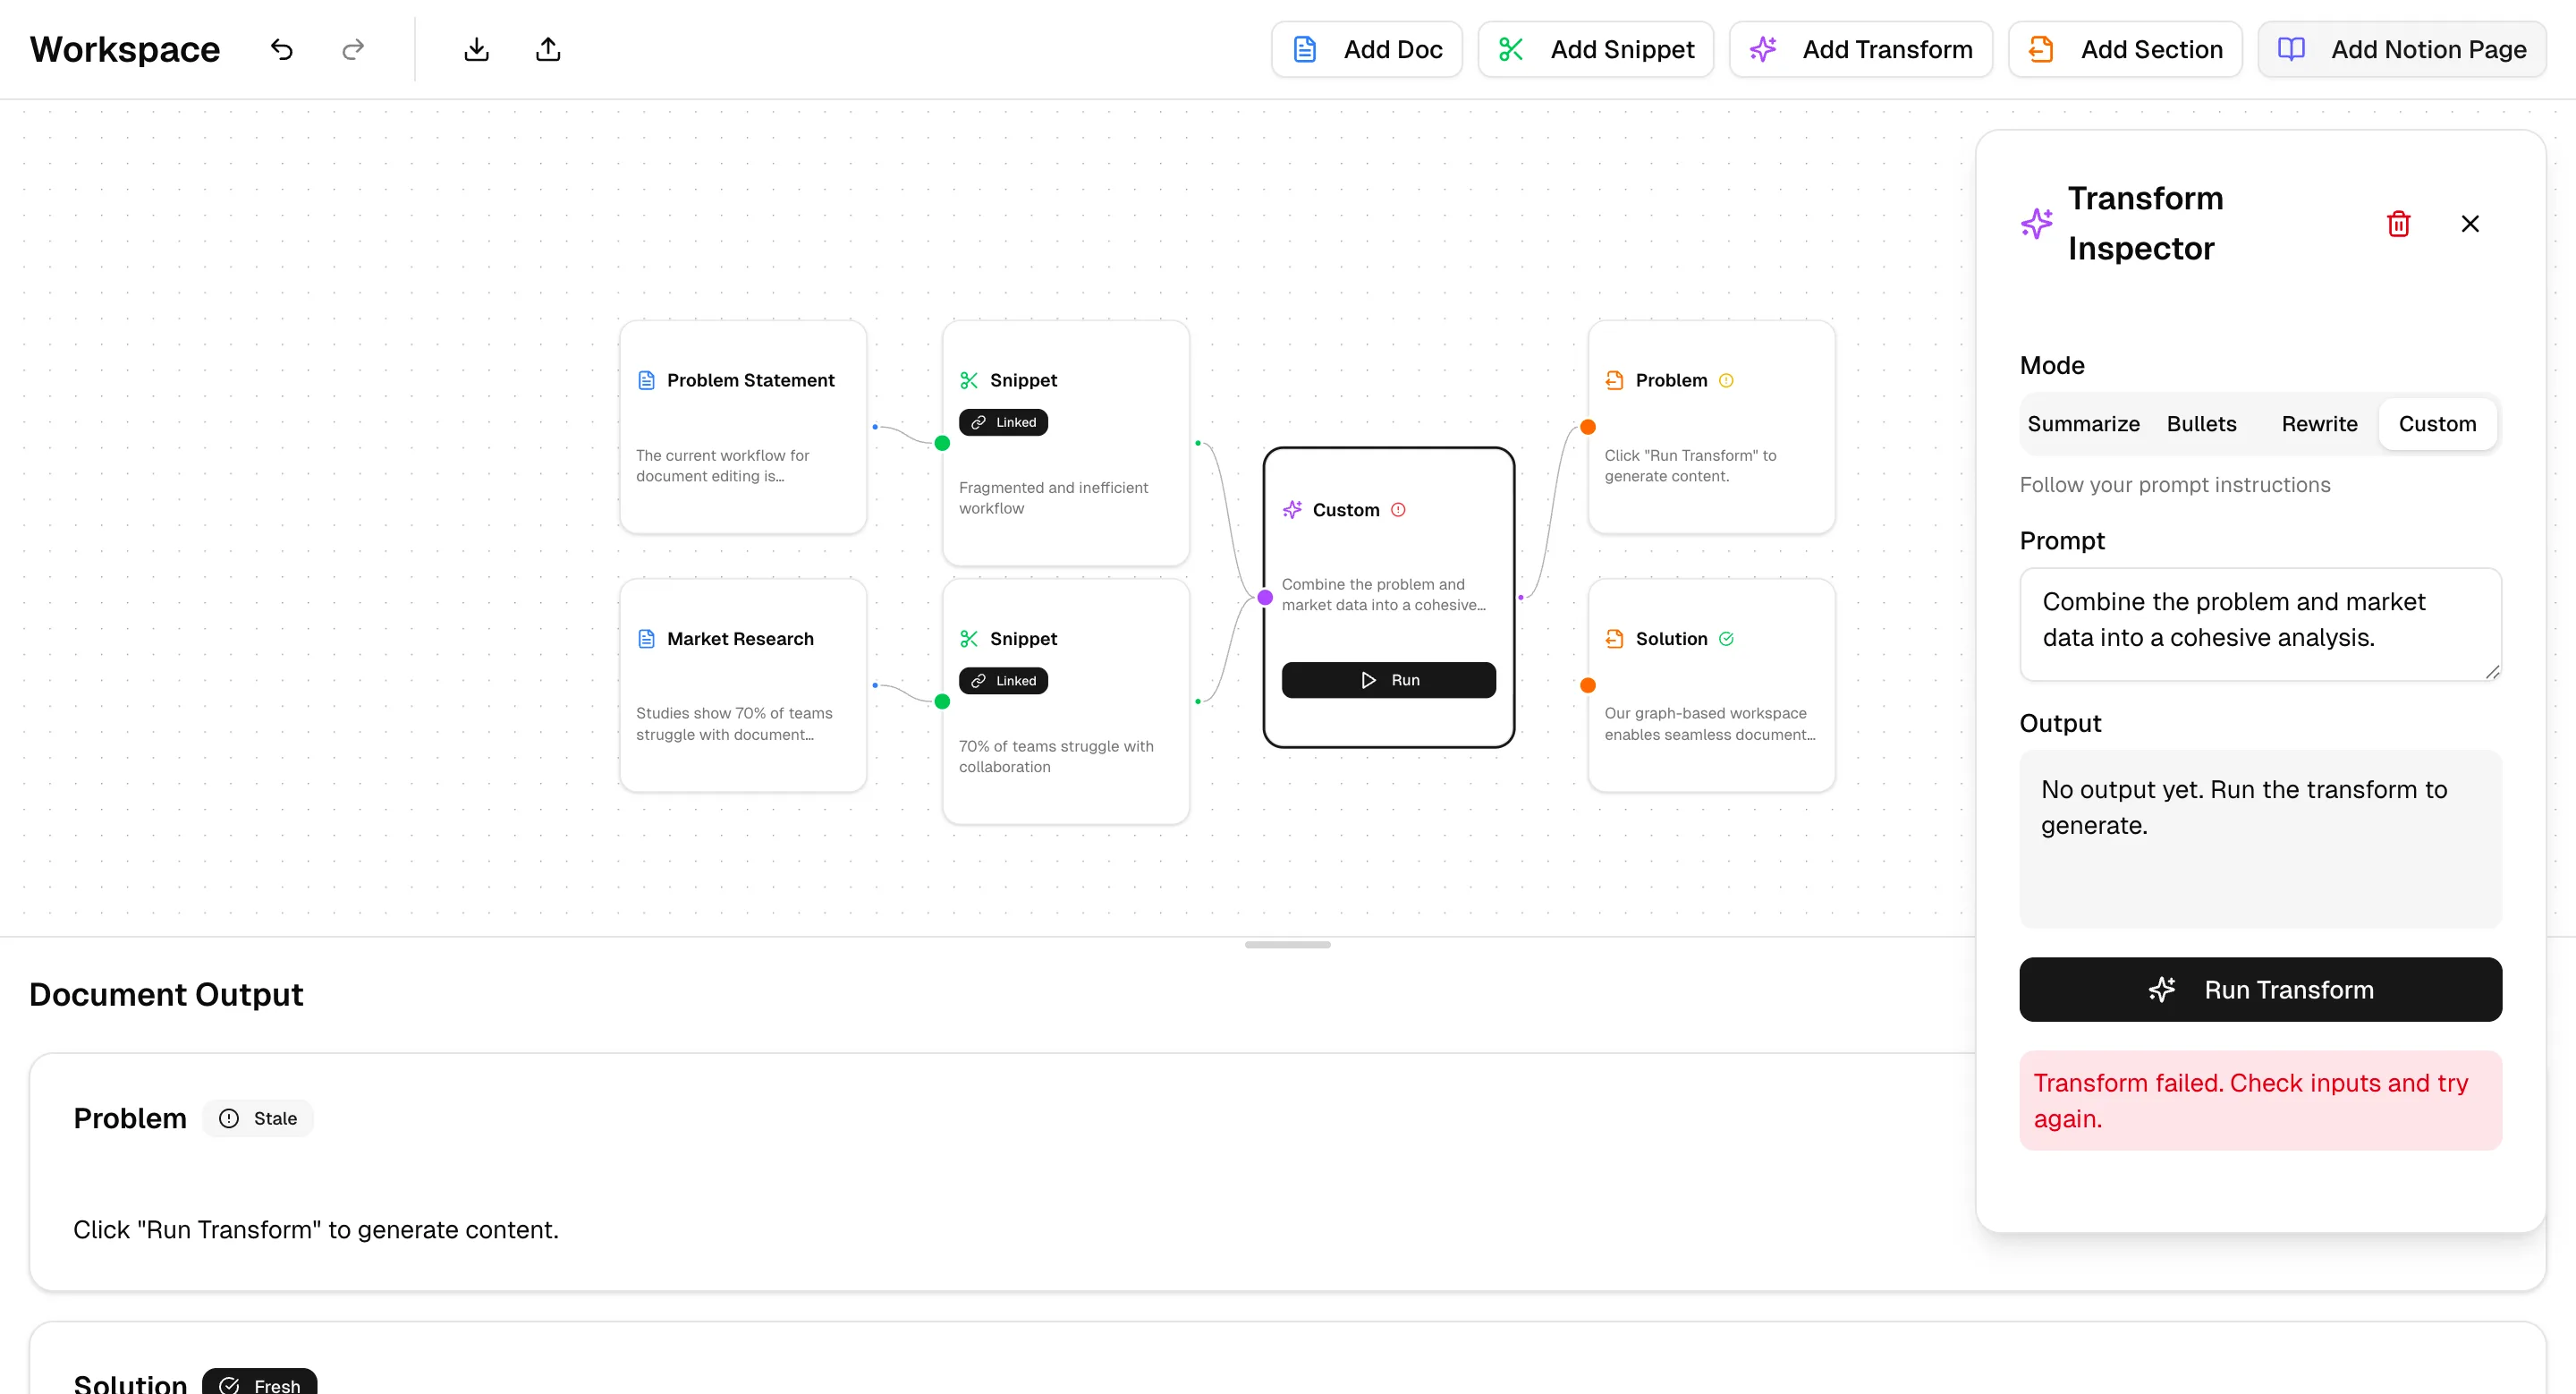This screenshot has height=1394, width=2576.
Task: Click the Document Output panel resize handle
Action: [x=1287, y=944]
